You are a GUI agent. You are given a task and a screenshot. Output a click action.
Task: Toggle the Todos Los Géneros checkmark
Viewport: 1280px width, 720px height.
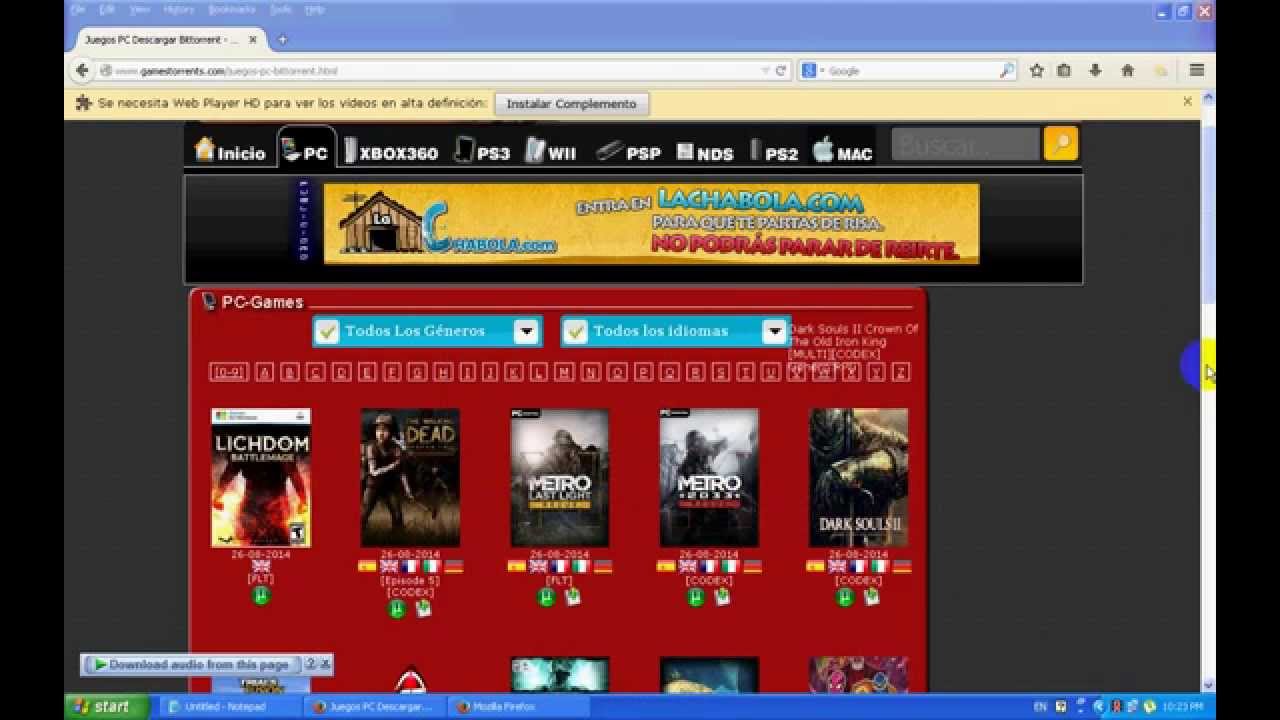[327, 331]
